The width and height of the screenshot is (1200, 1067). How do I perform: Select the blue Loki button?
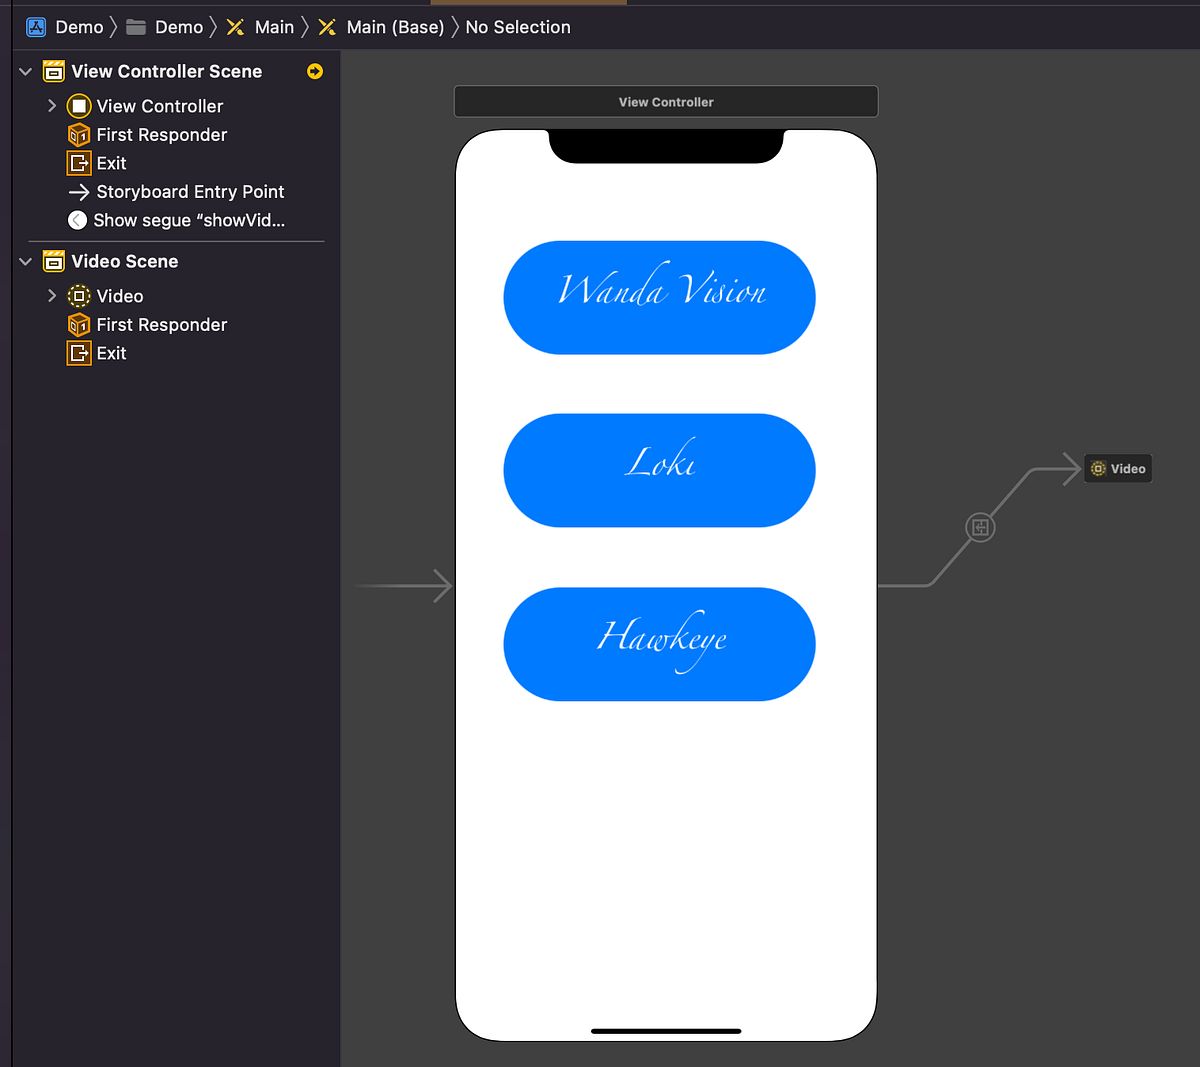coord(659,470)
